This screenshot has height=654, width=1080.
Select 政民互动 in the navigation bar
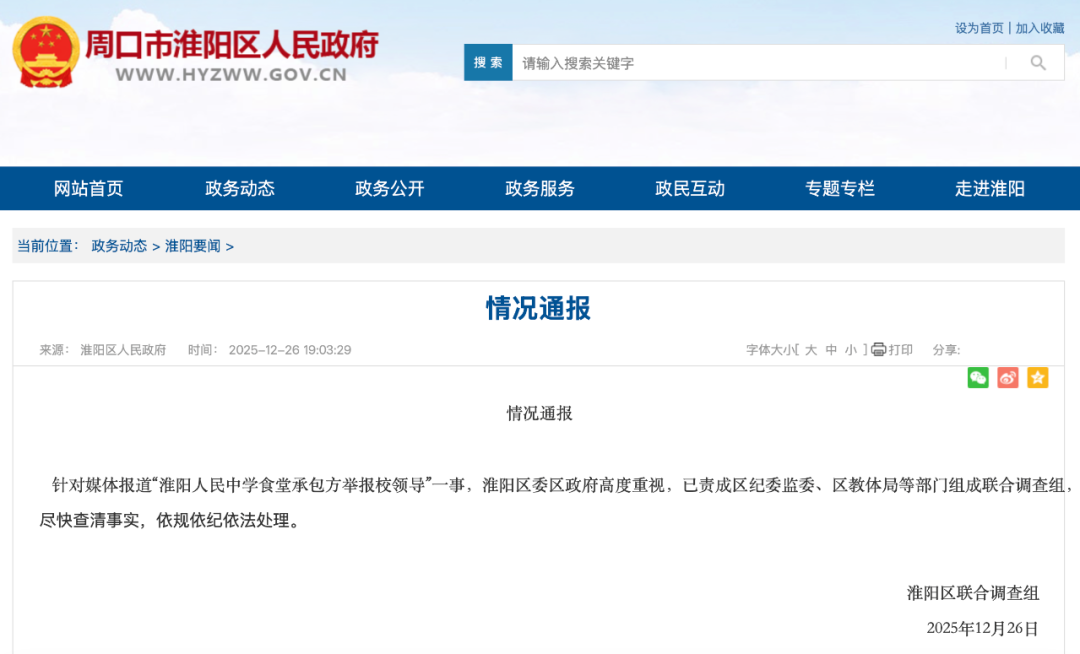click(x=689, y=189)
